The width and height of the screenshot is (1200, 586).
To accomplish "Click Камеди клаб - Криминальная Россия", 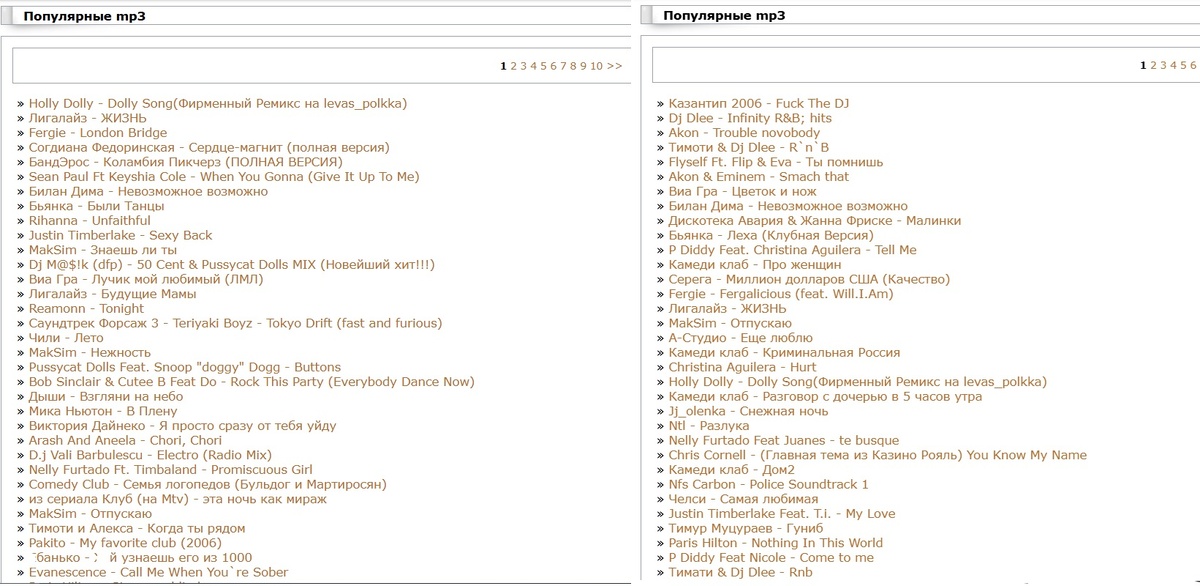I will click(x=785, y=353).
